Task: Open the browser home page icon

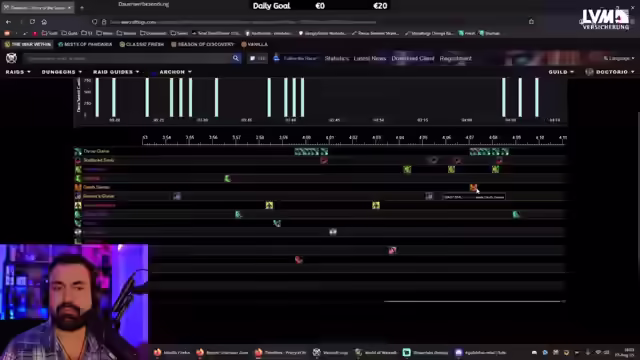Action: [x=44, y=22]
